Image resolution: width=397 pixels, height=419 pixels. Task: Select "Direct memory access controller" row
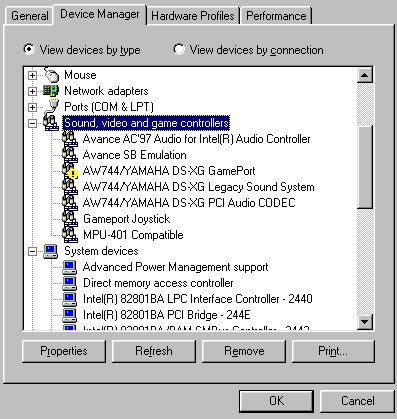(x=158, y=283)
